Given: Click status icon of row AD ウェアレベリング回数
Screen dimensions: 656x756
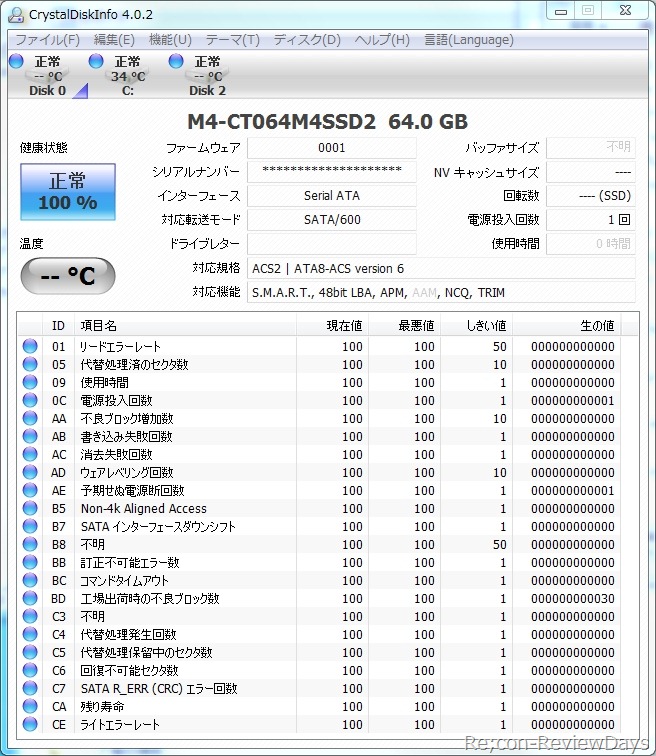Looking at the screenshot, I should point(30,472).
